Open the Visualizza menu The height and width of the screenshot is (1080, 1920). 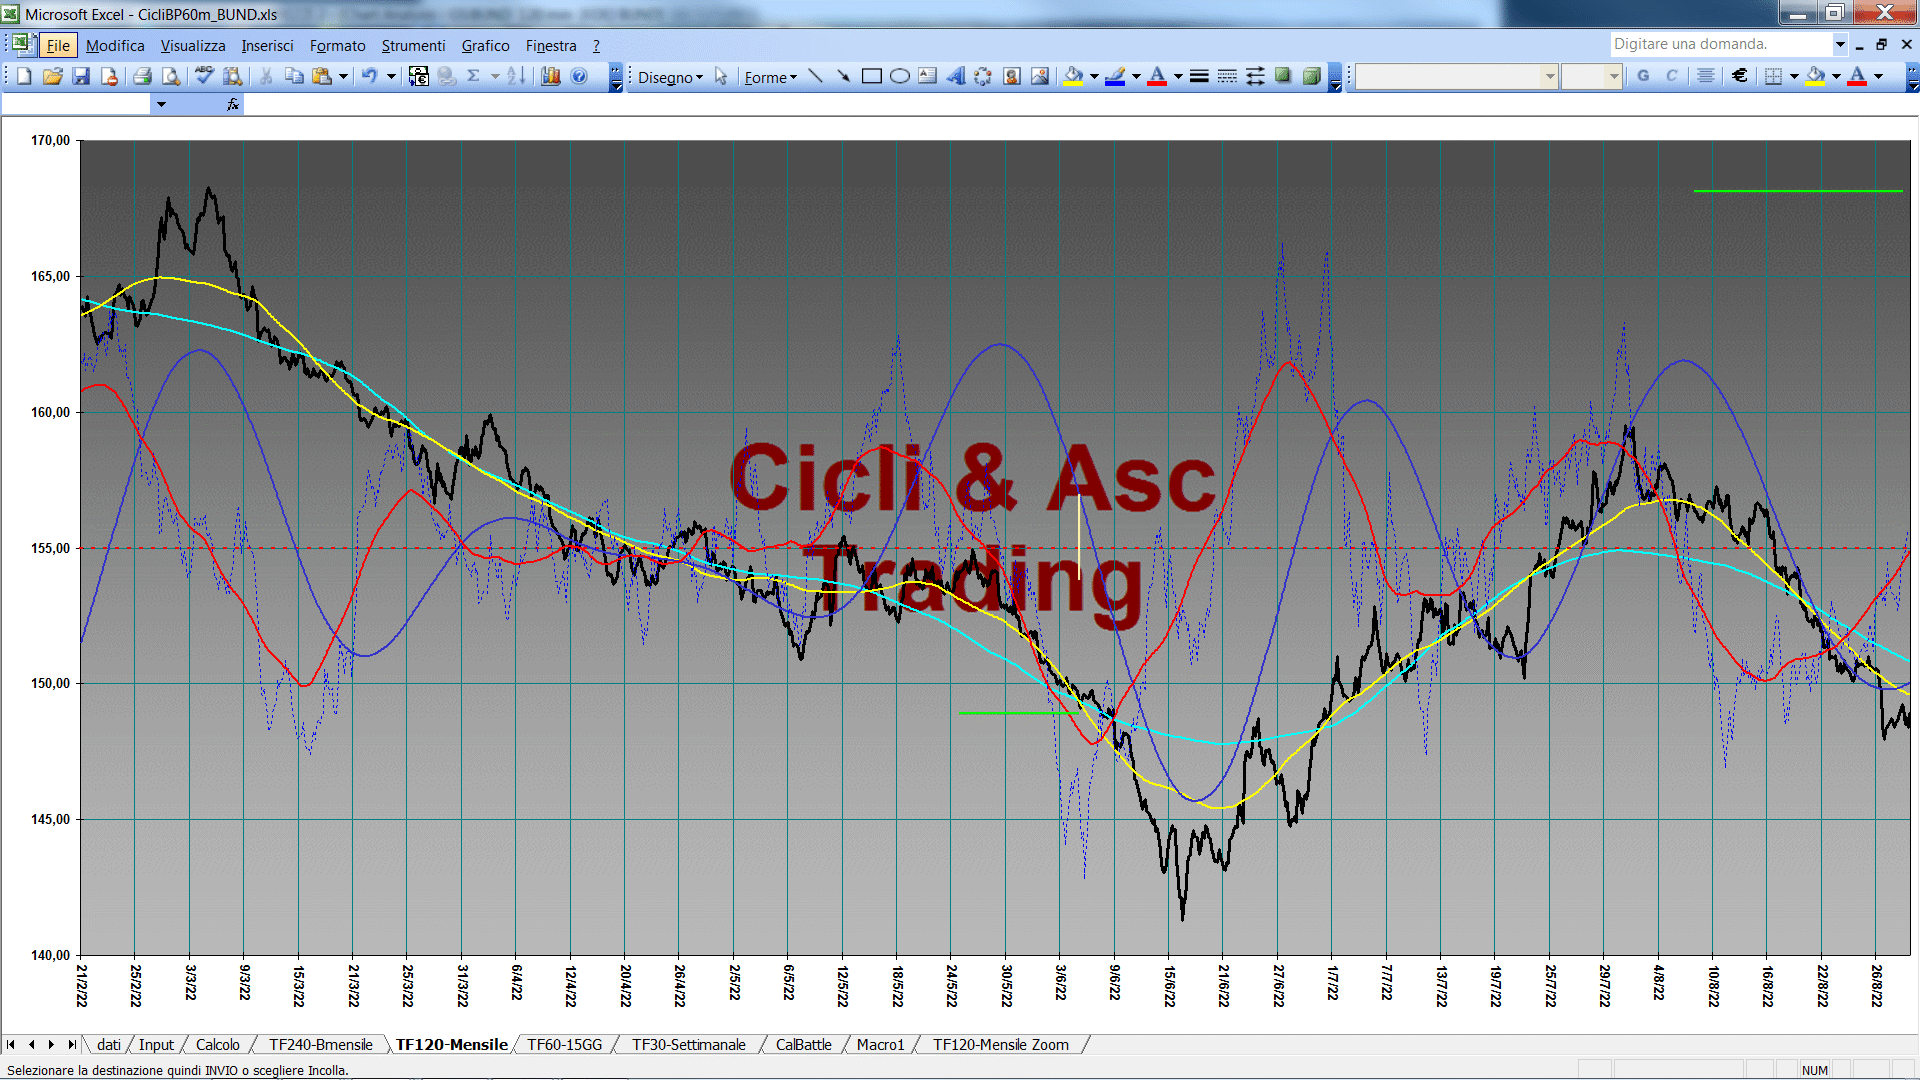[x=193, y=46]
